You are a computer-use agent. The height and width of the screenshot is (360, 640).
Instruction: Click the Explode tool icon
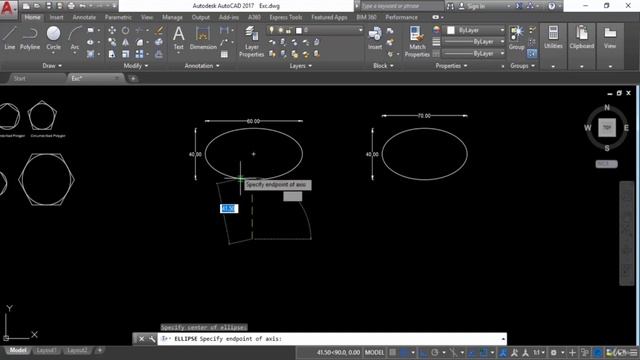pos(159,42)
